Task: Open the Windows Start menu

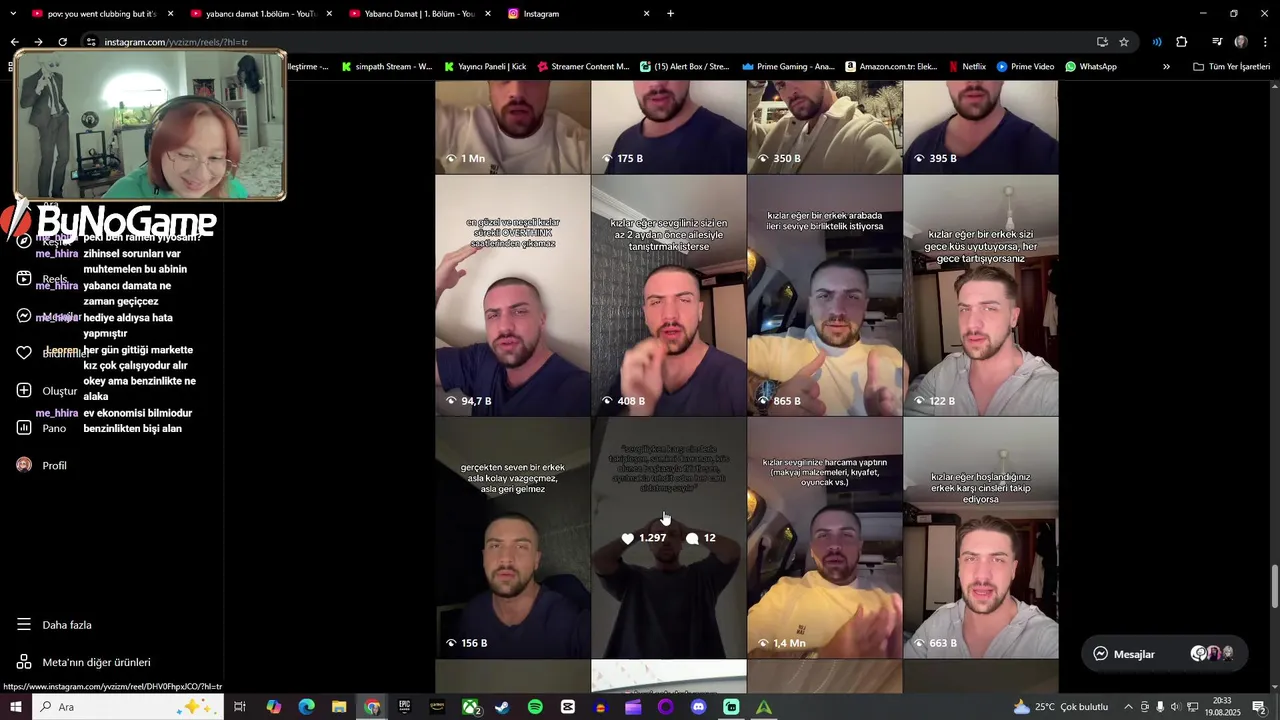Action: pos(16,707)
